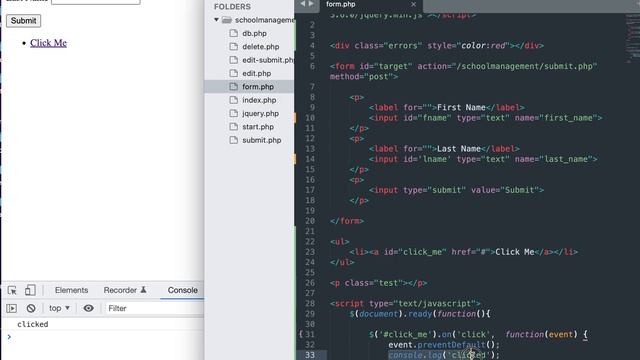Clear the console with the block icon
This screenshot has width=640, height=360.
coord(31,308)
